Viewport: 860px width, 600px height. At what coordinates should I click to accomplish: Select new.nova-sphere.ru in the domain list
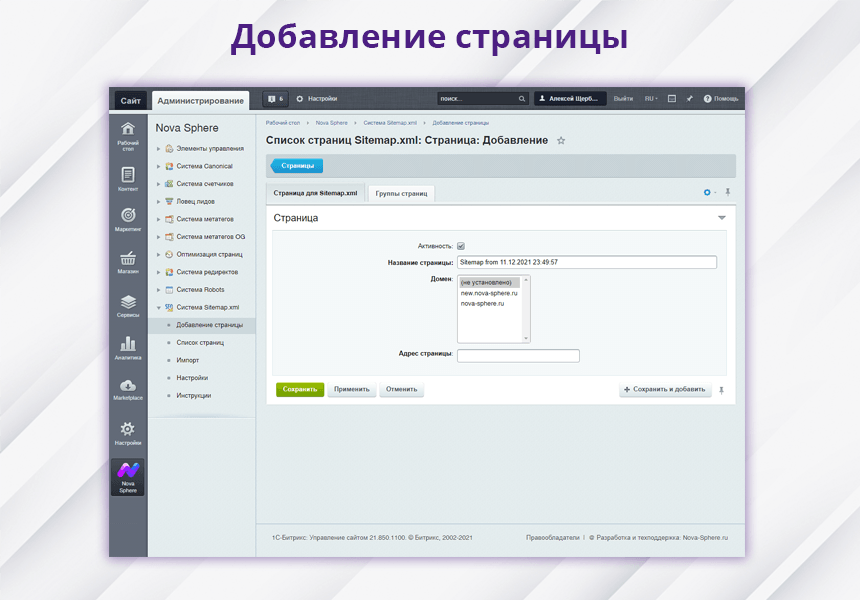click(x=489, y=293)
